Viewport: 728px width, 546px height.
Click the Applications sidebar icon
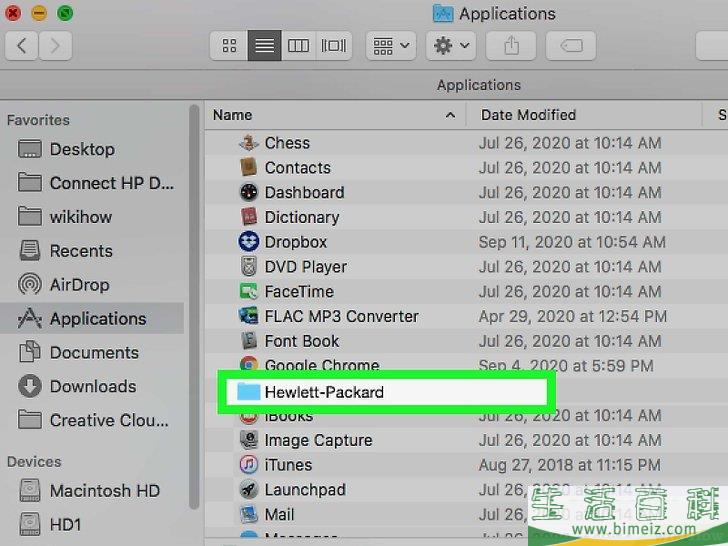(30, 318)
